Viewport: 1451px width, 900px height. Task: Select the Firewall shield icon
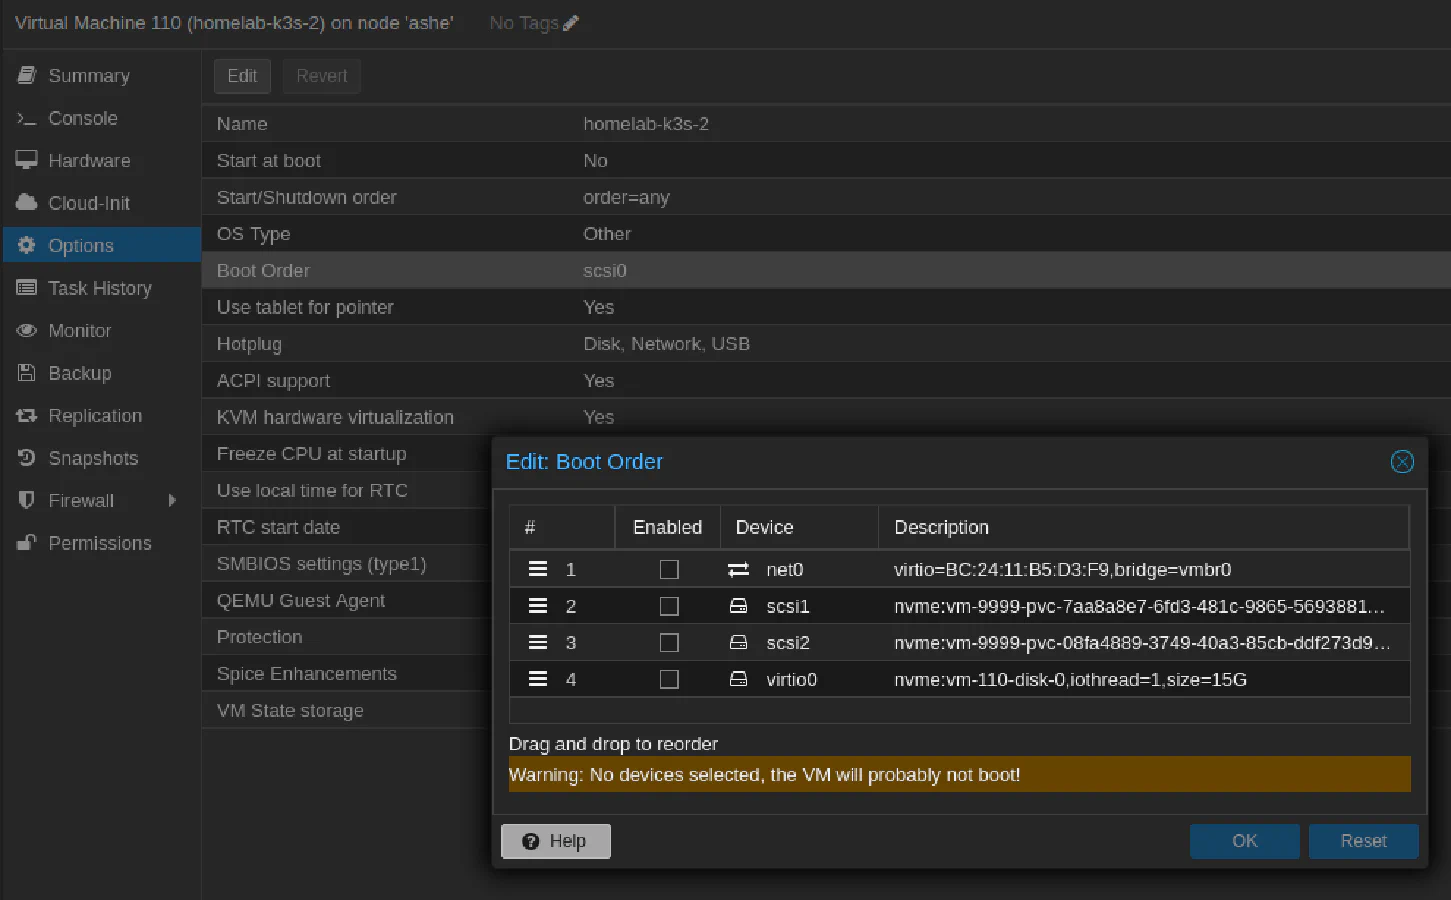[27, 500]
